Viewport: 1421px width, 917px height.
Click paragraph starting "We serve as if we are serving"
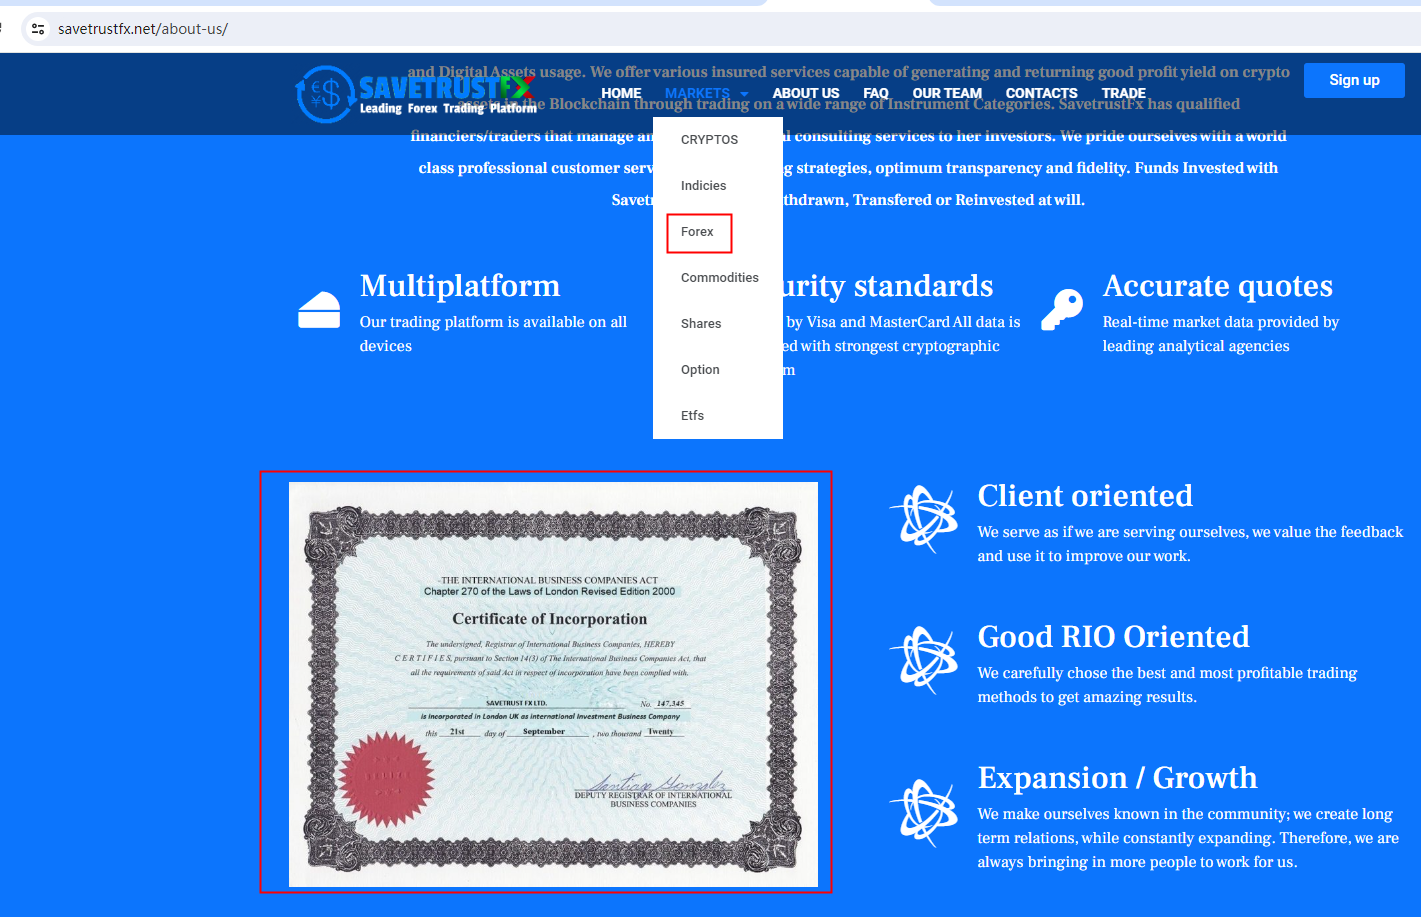1190,544
